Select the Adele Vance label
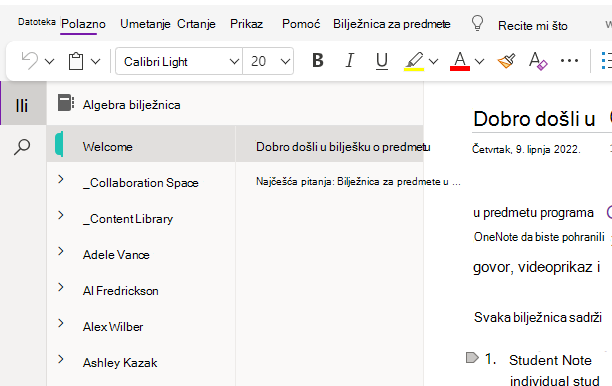 pyautogui.click(x=116, y=255)
